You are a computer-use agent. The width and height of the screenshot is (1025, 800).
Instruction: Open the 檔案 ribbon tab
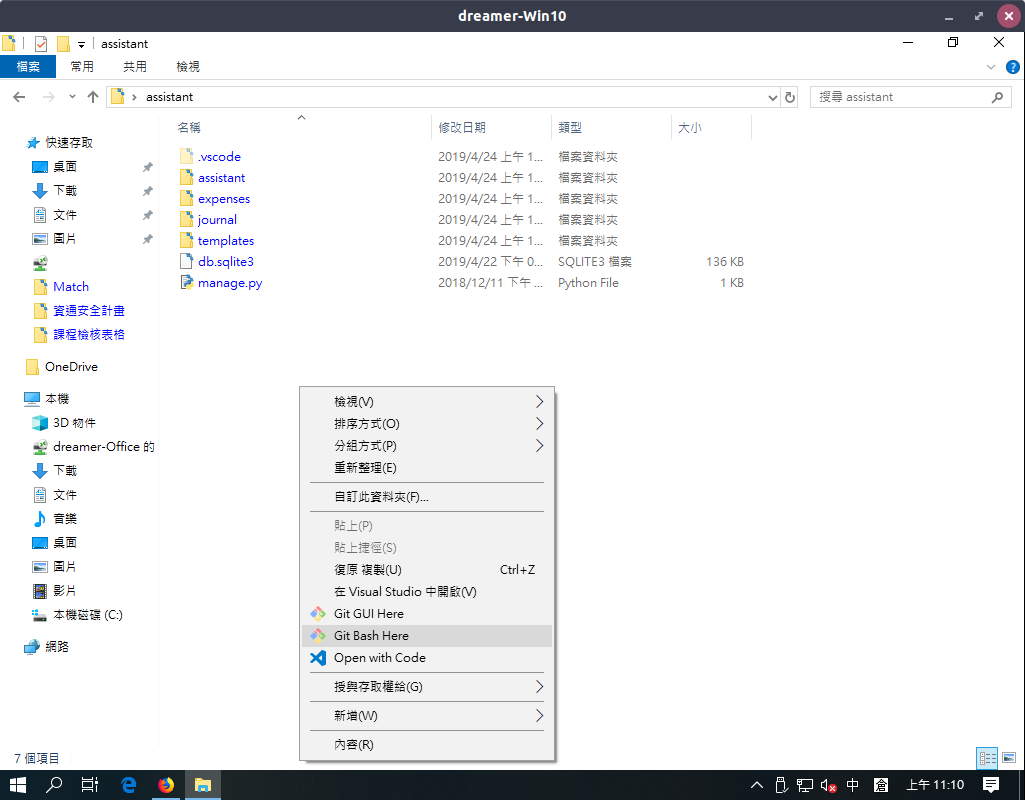point(28,67)
